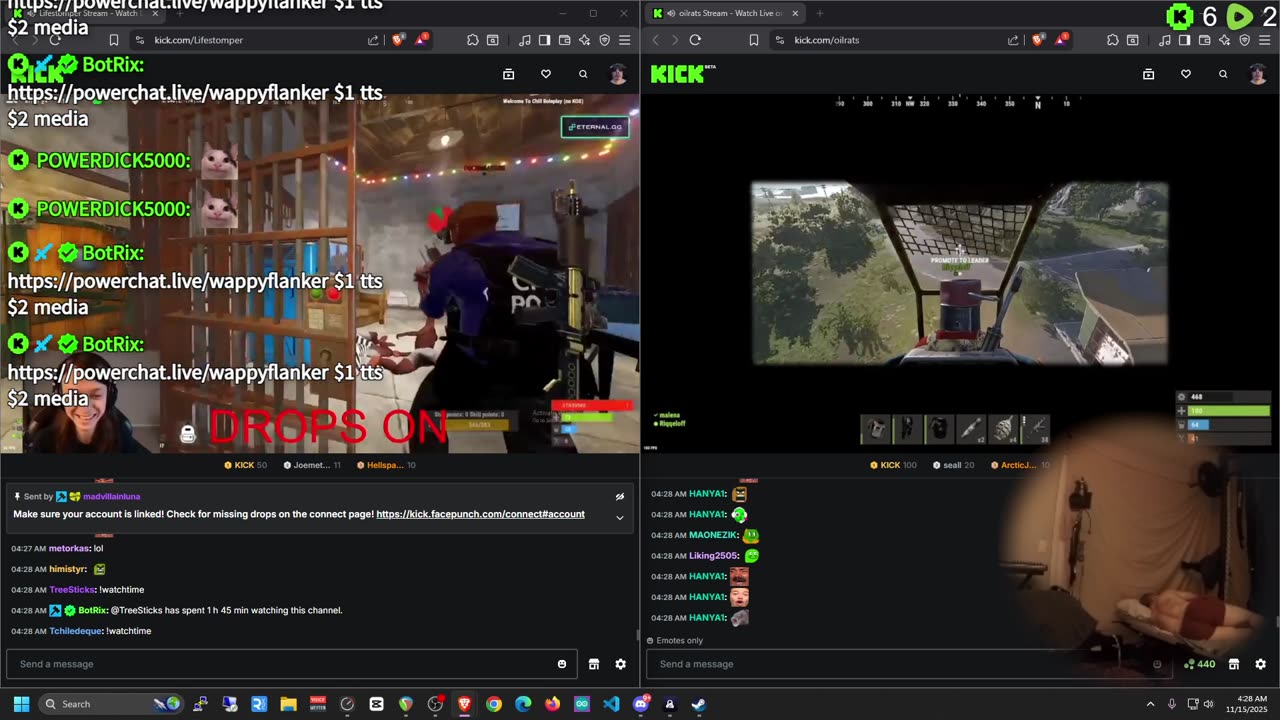Open the kick.facepunch.com/connect#account link
This screenshot has width=1280, height=720.
(x=480, y=514)
